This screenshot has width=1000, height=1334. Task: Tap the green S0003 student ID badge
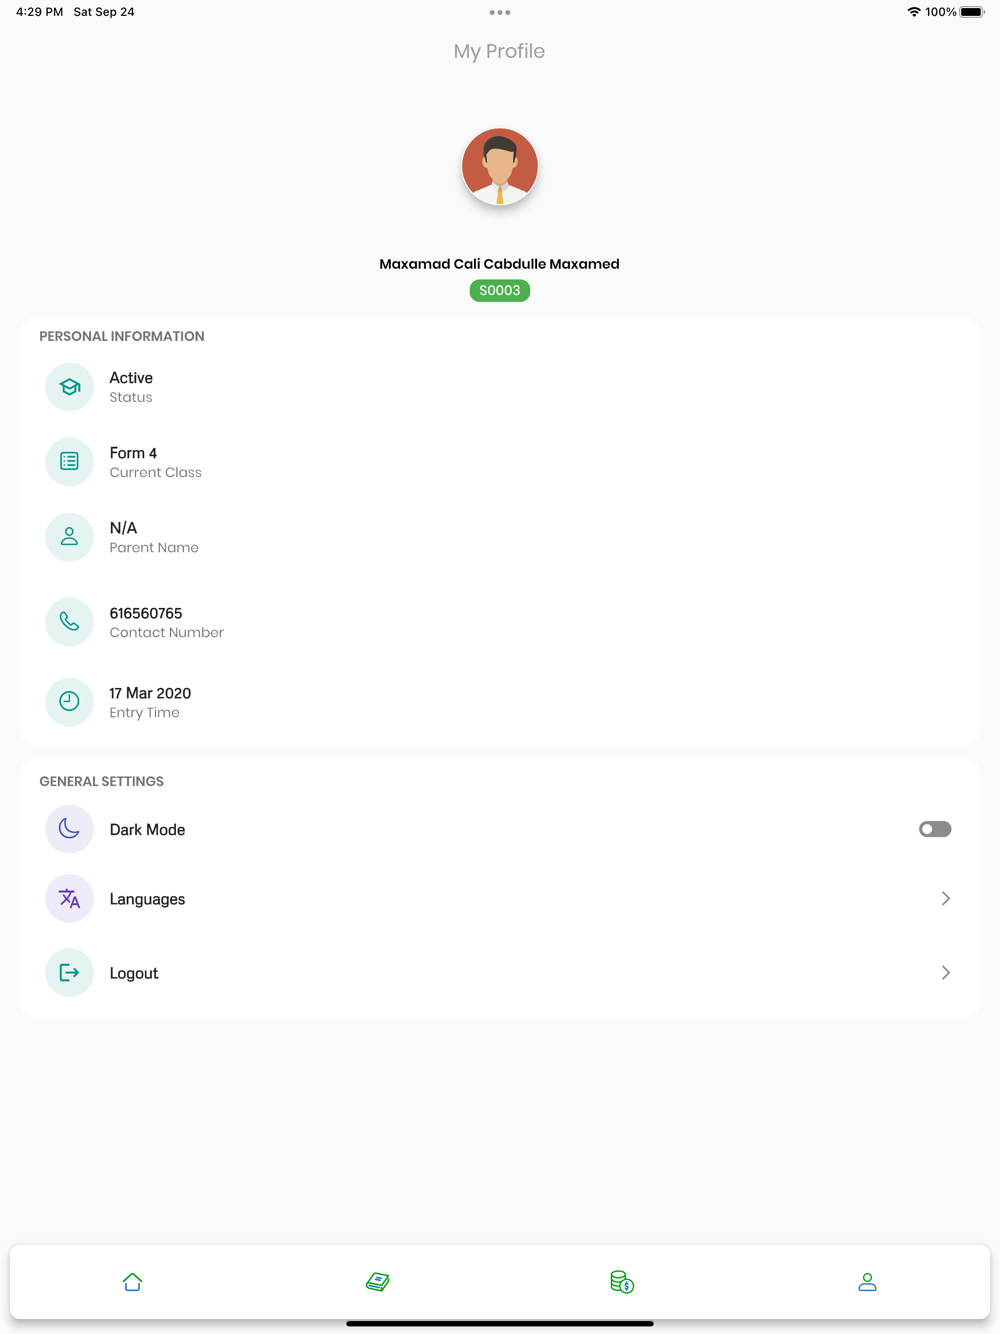click(x=500, y=291)
